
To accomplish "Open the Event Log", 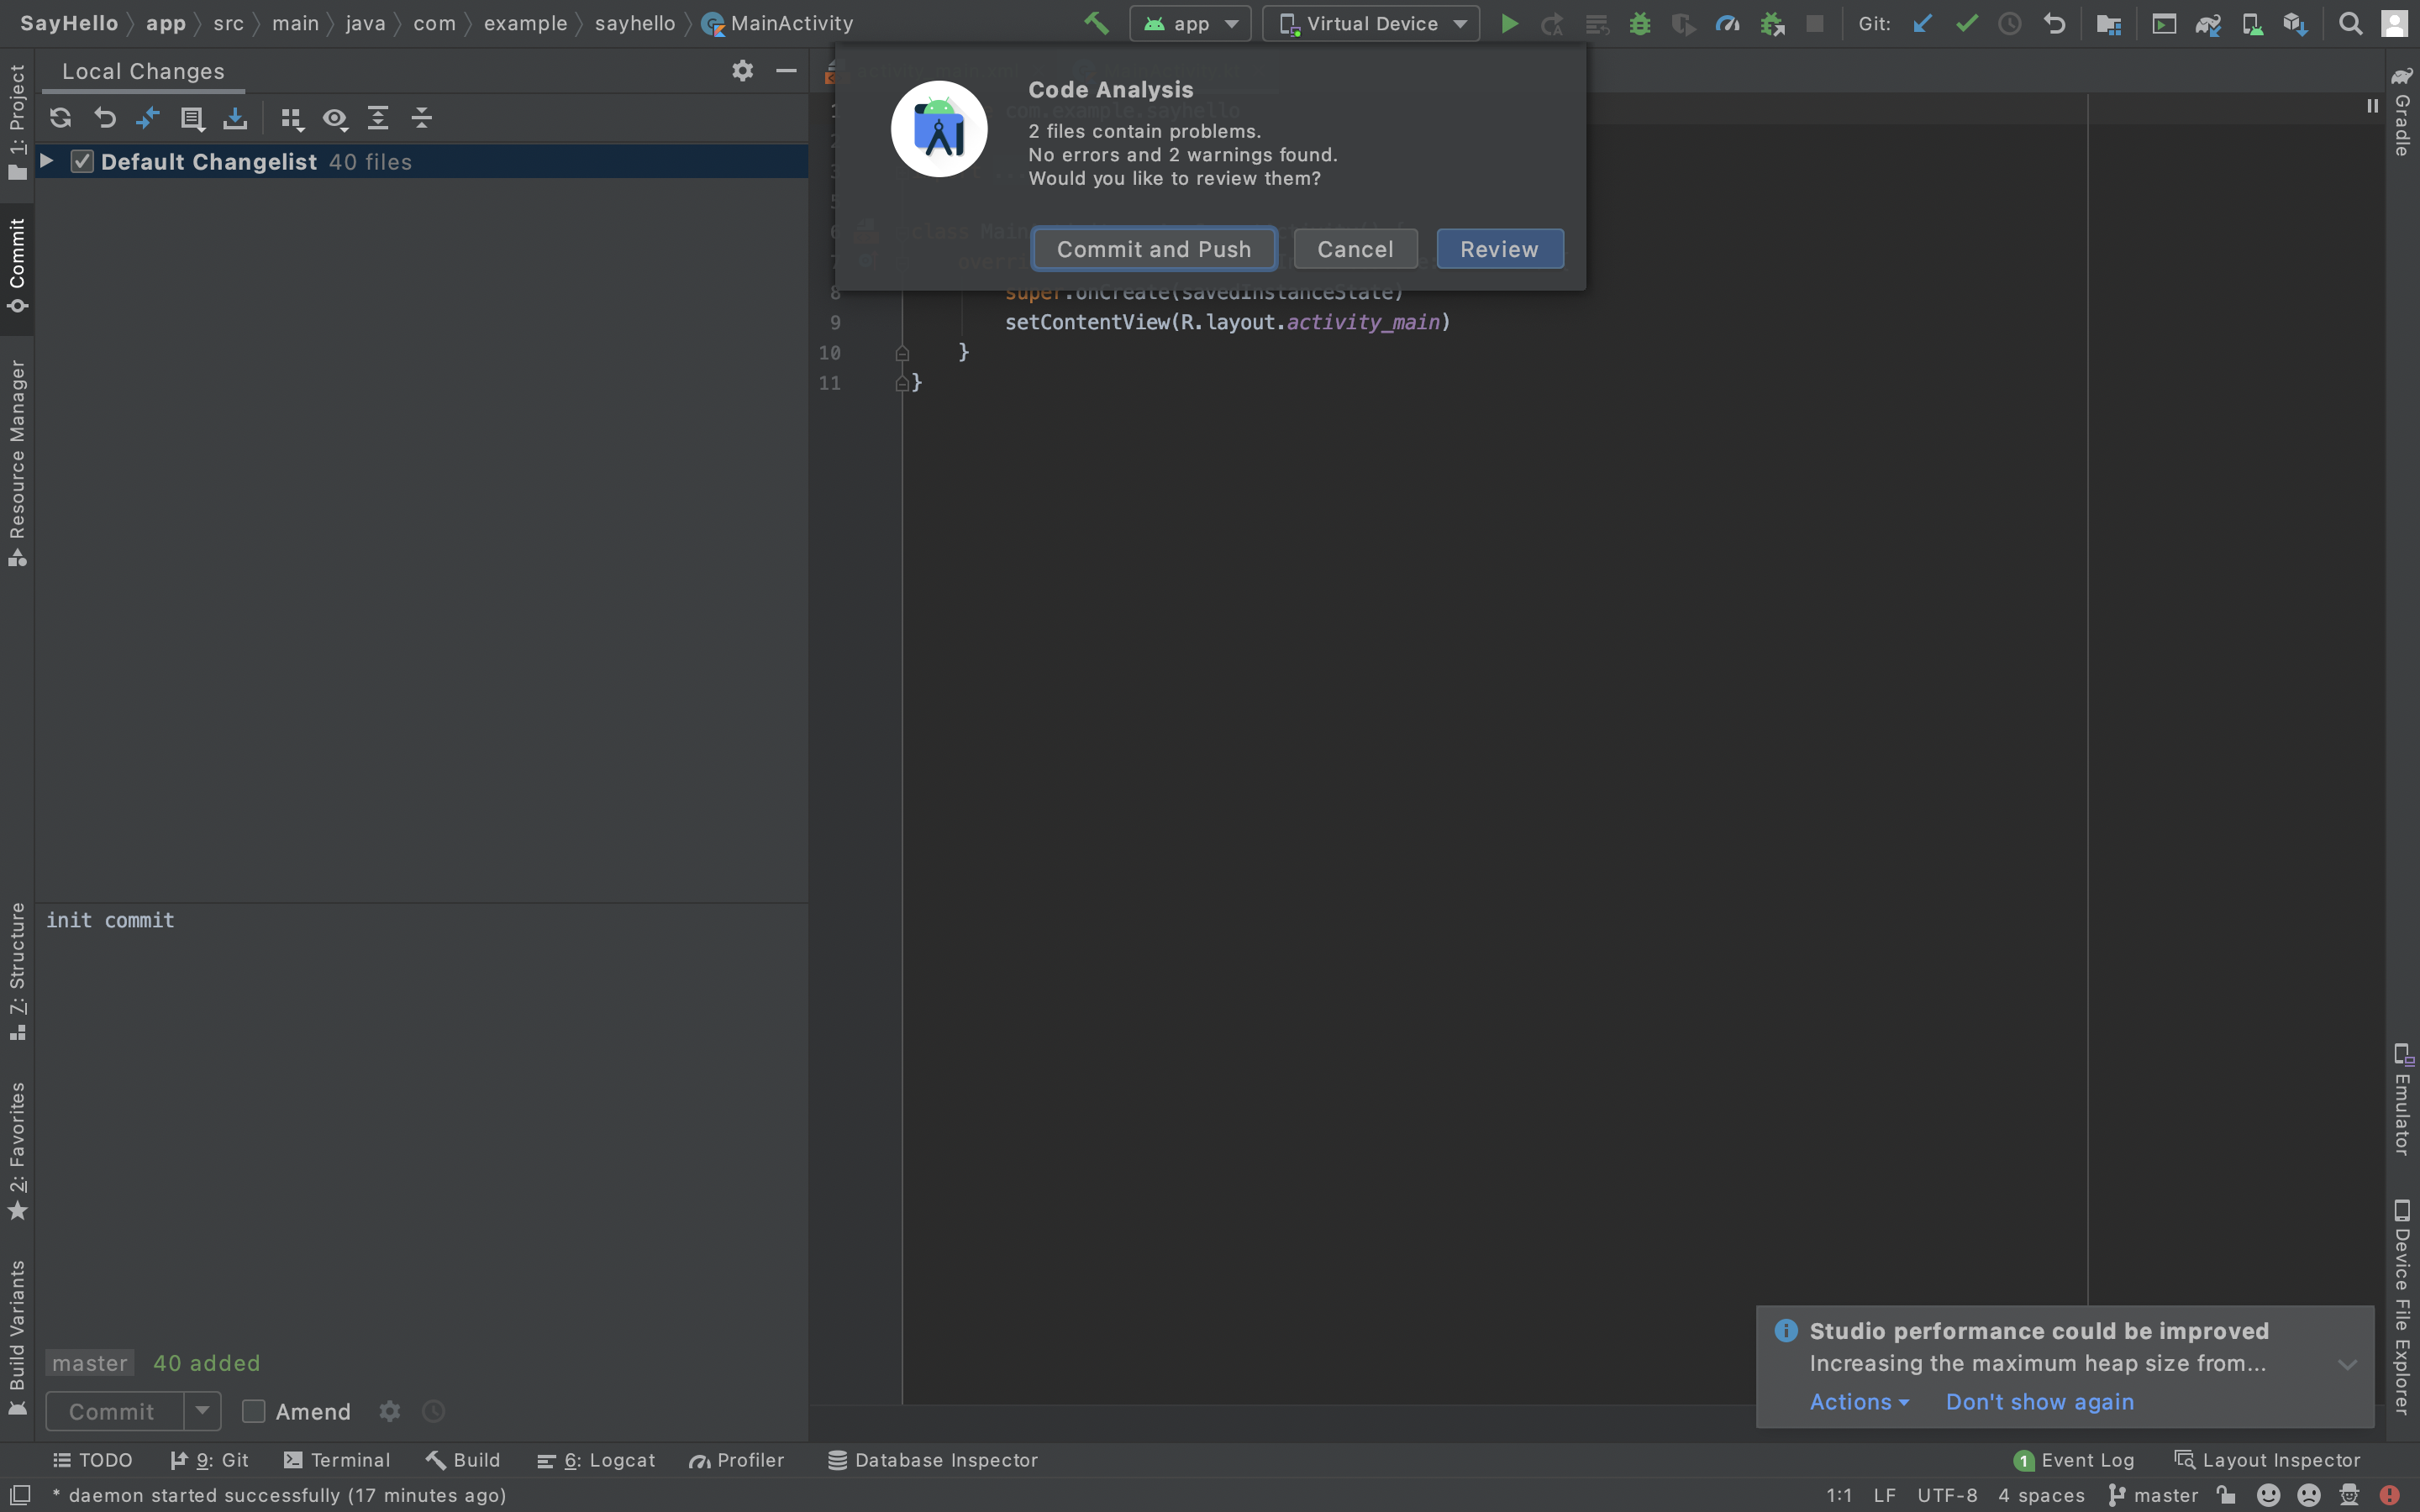I will [x=2074, y=1460].
